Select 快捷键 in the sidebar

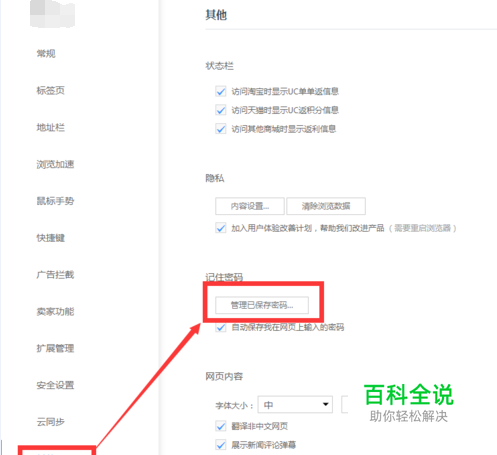(51, 238)
